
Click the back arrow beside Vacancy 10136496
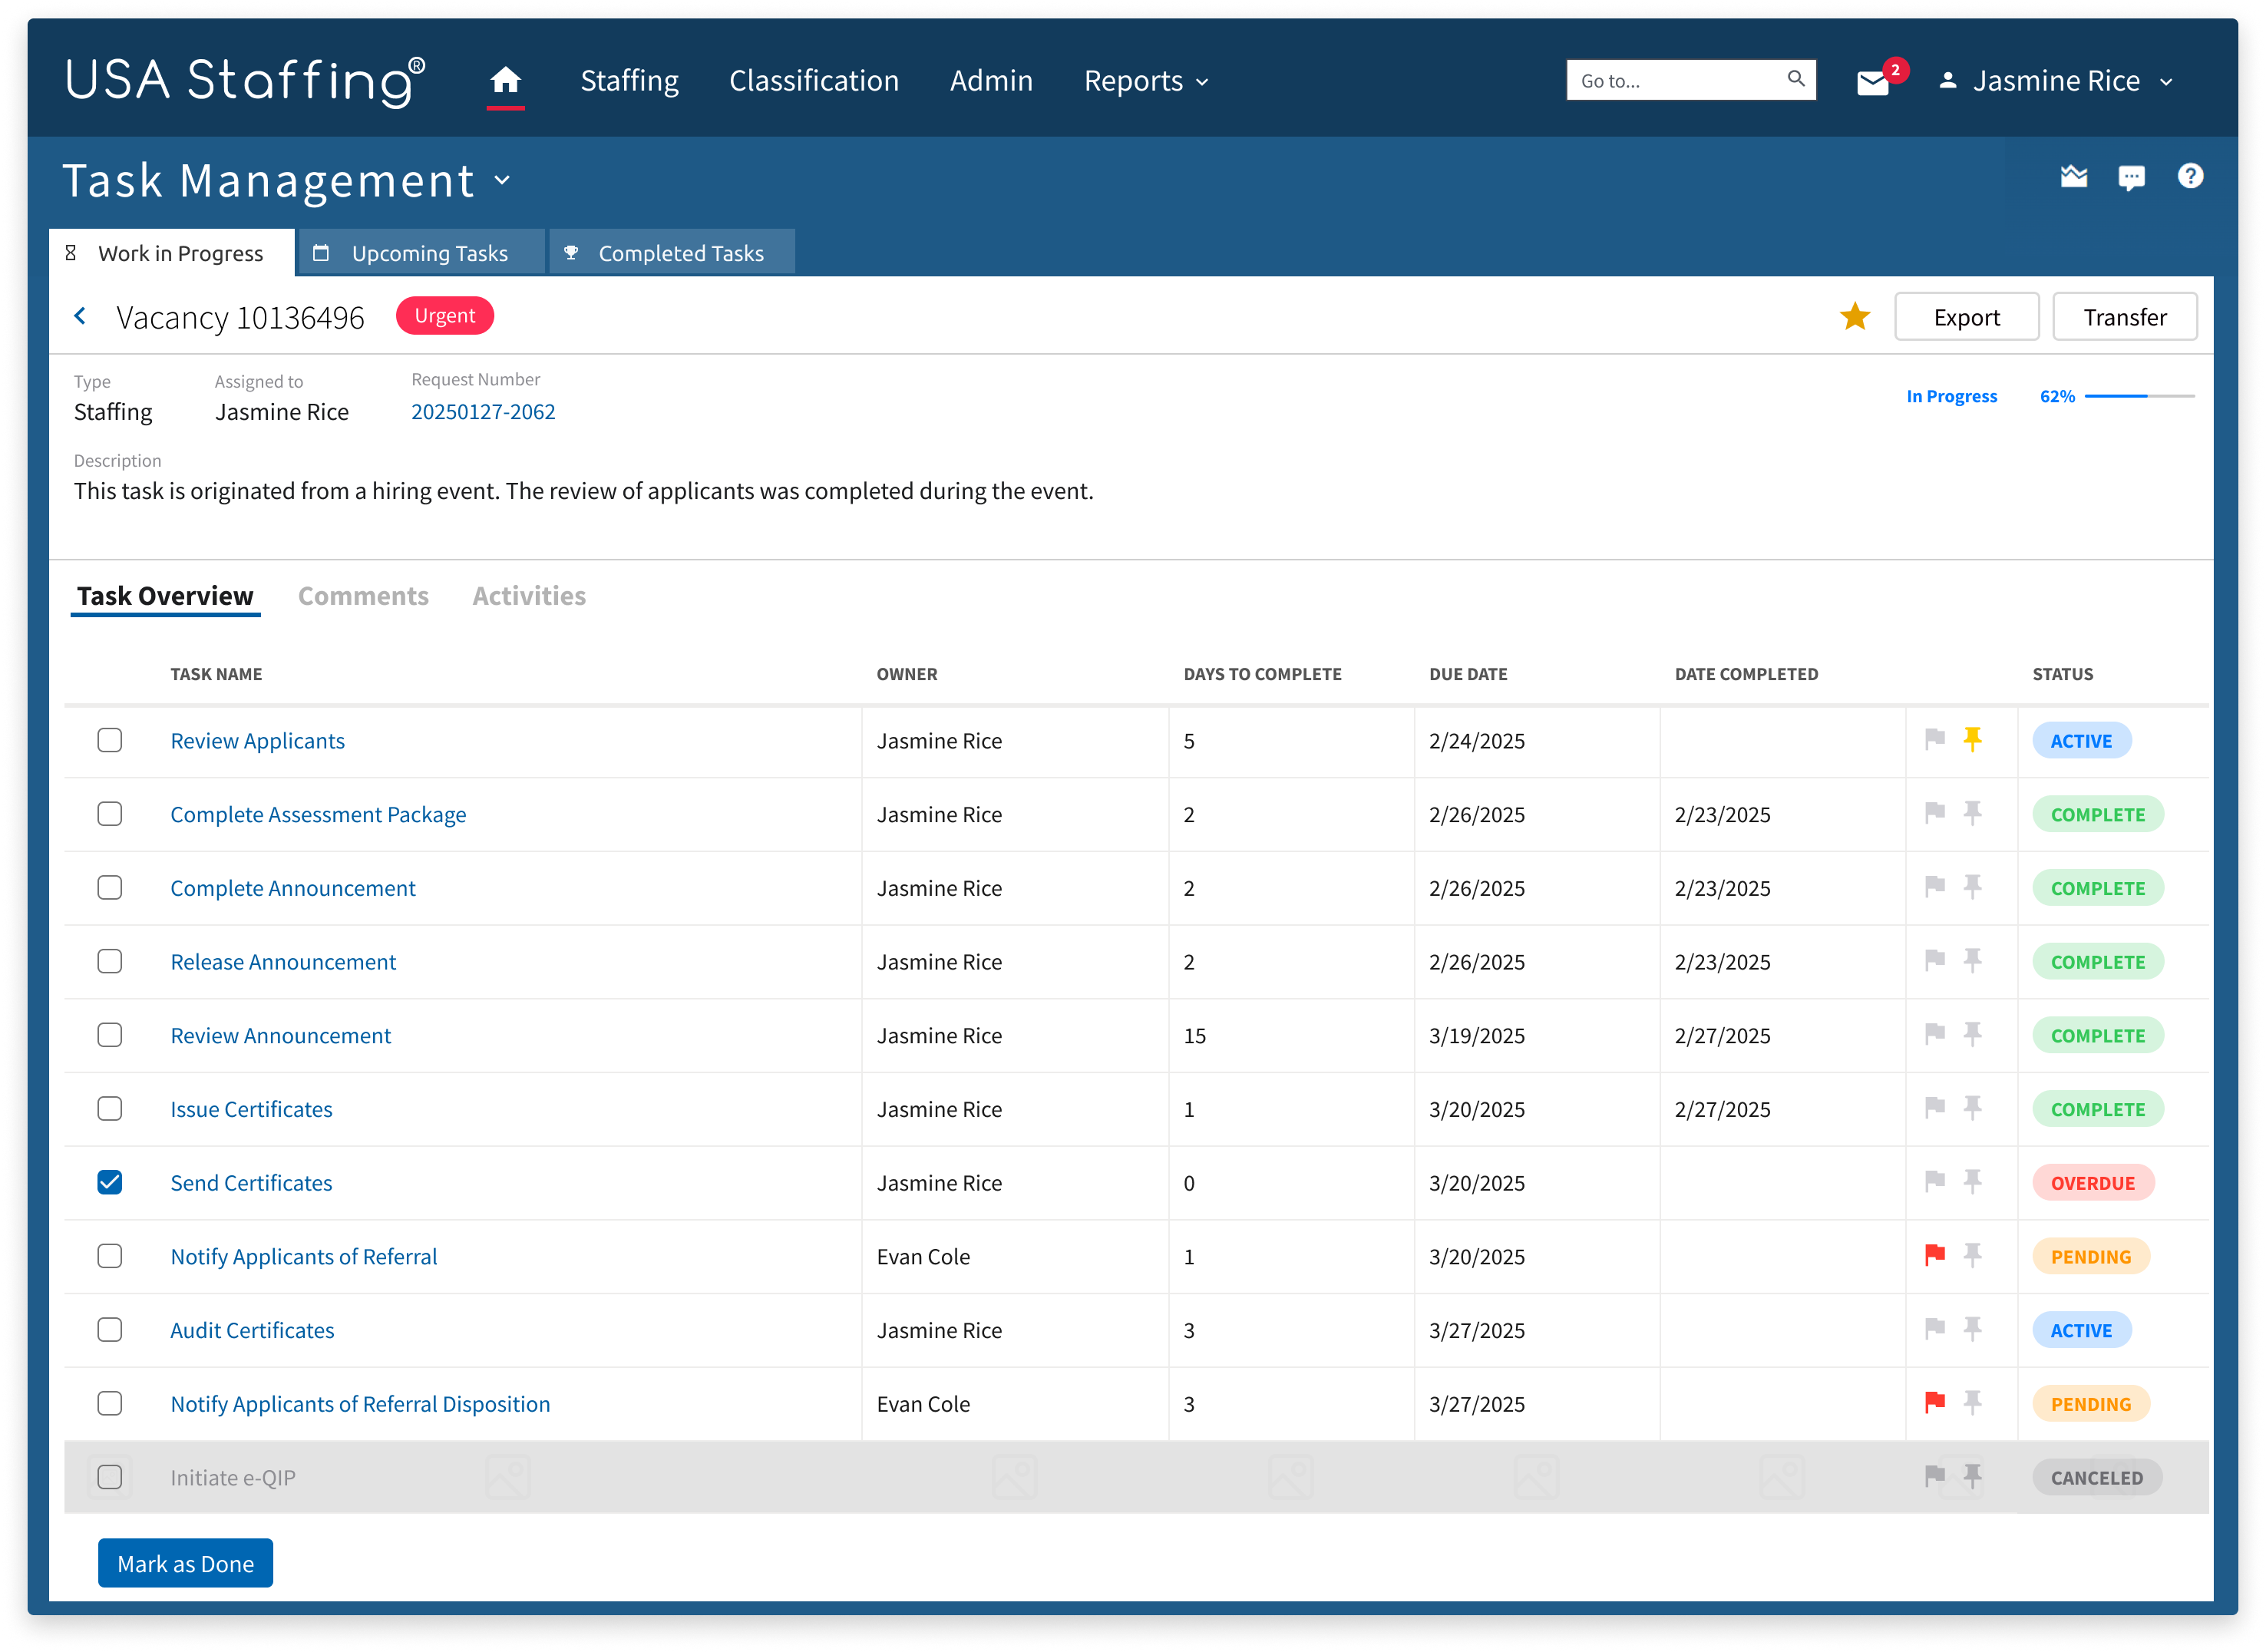pyautogui.click(x=80, y=316)
